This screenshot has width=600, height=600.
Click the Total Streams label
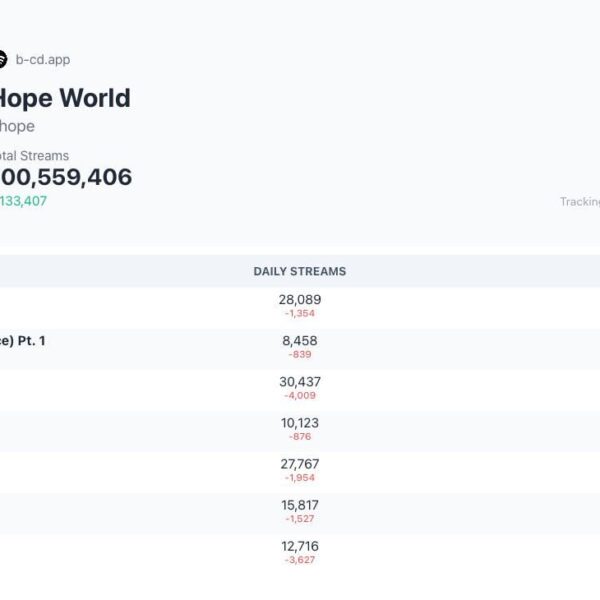coord(34,156)
